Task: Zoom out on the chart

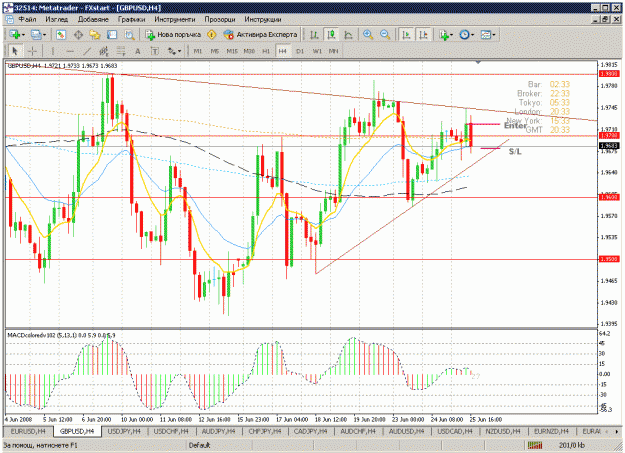Action: pyautogui.click(x=385, y=35)
